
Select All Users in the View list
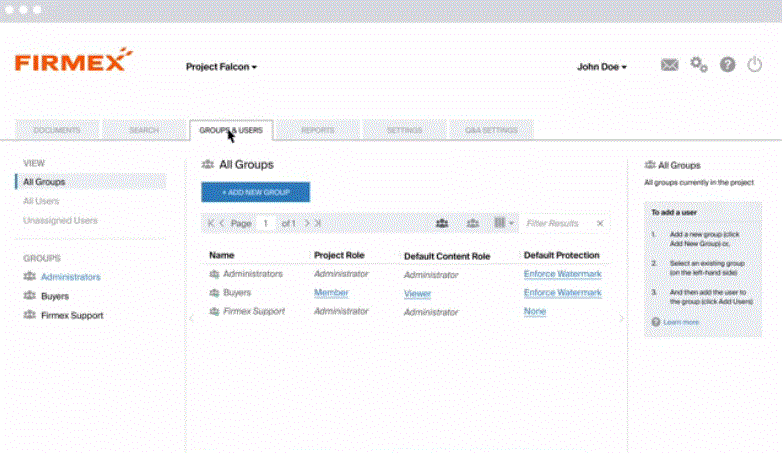pos(41,201)
